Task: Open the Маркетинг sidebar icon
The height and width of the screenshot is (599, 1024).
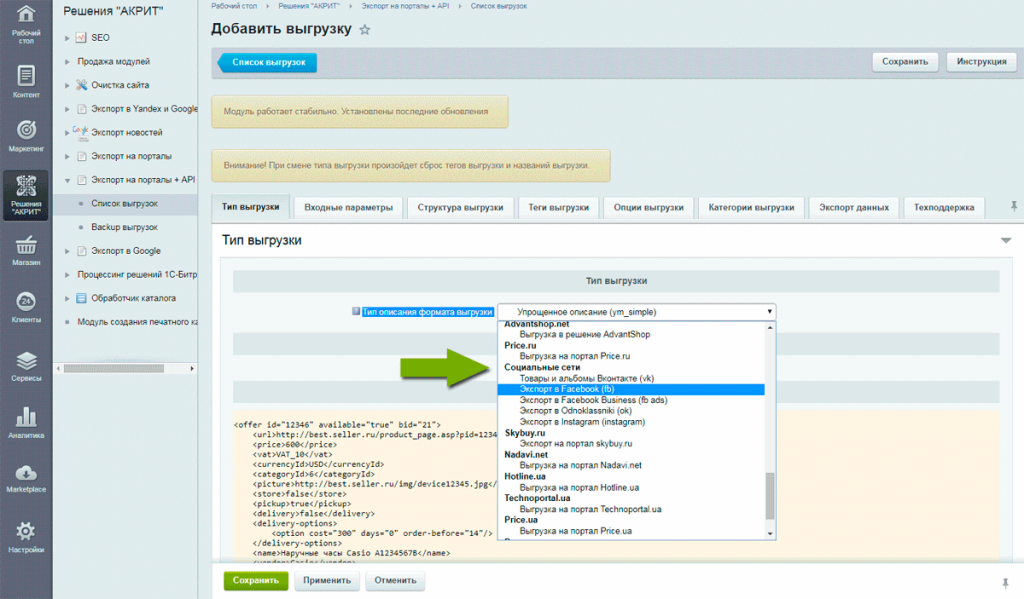Action: pyautogui.click(x=26, y=136)
